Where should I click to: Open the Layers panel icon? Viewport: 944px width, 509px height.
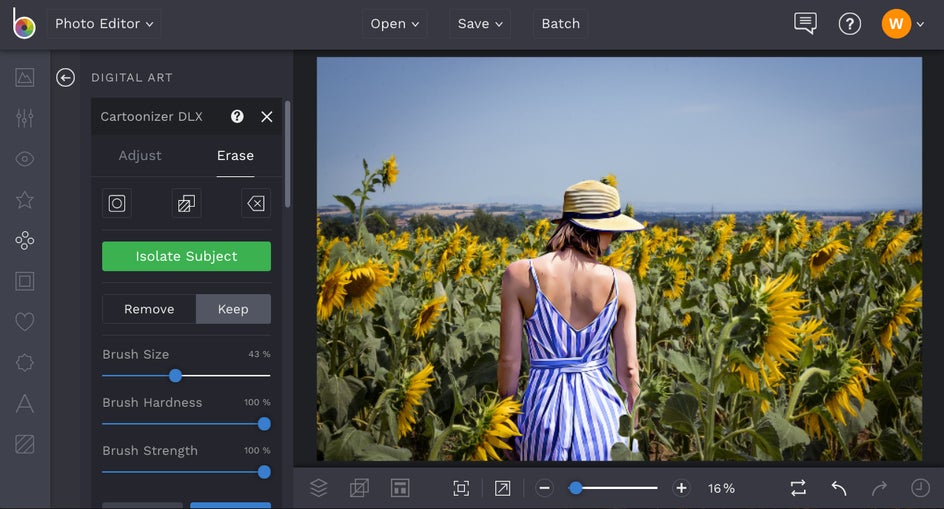(x=318, y=488)
